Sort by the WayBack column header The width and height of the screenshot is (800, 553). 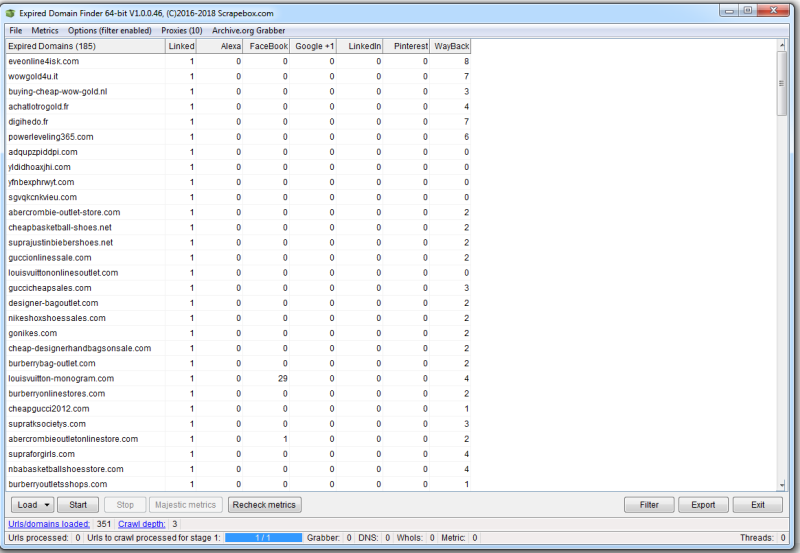[451, 46]
